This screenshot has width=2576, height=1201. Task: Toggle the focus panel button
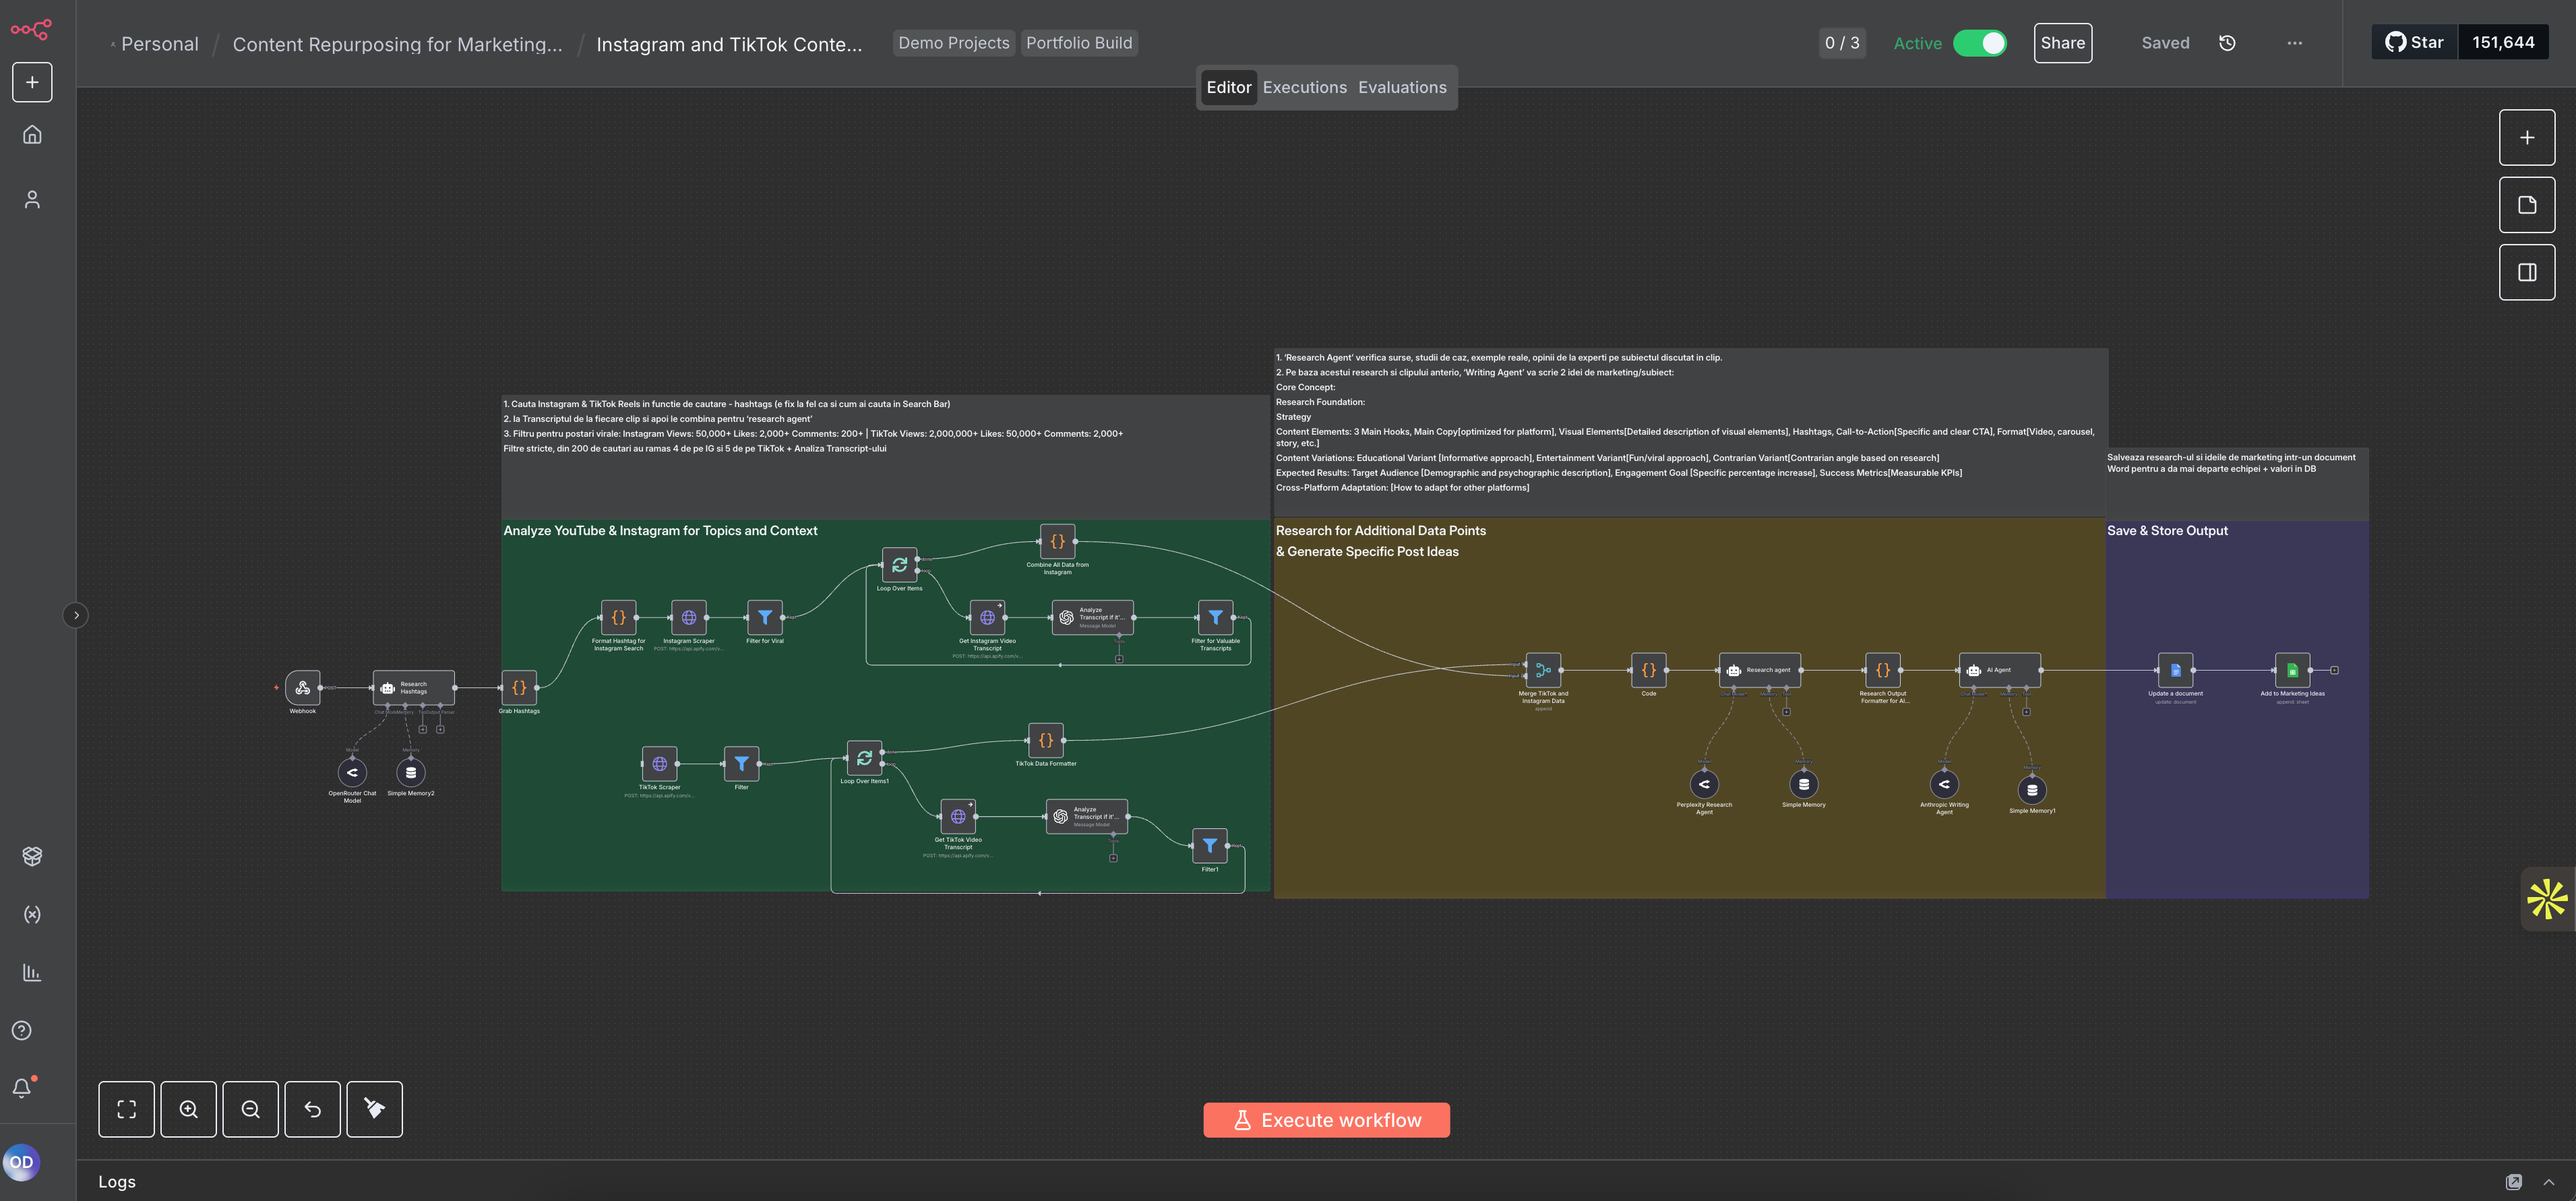tap(2527, 272)
